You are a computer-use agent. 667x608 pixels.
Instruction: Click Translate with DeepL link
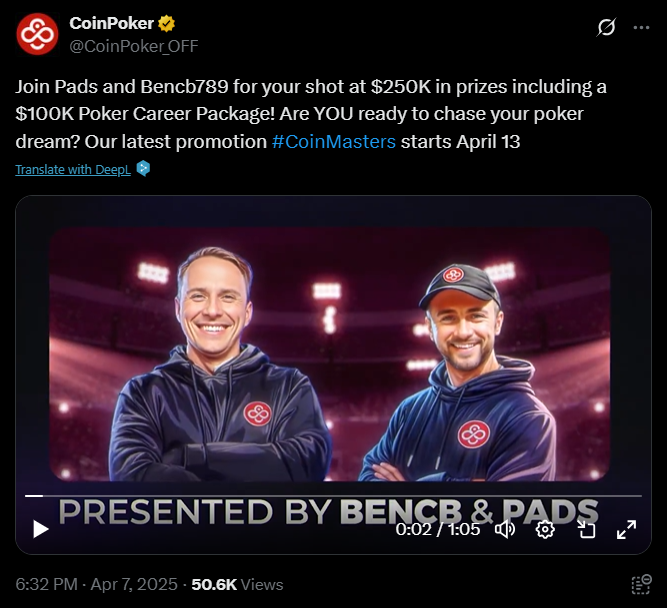pos(73,169)
